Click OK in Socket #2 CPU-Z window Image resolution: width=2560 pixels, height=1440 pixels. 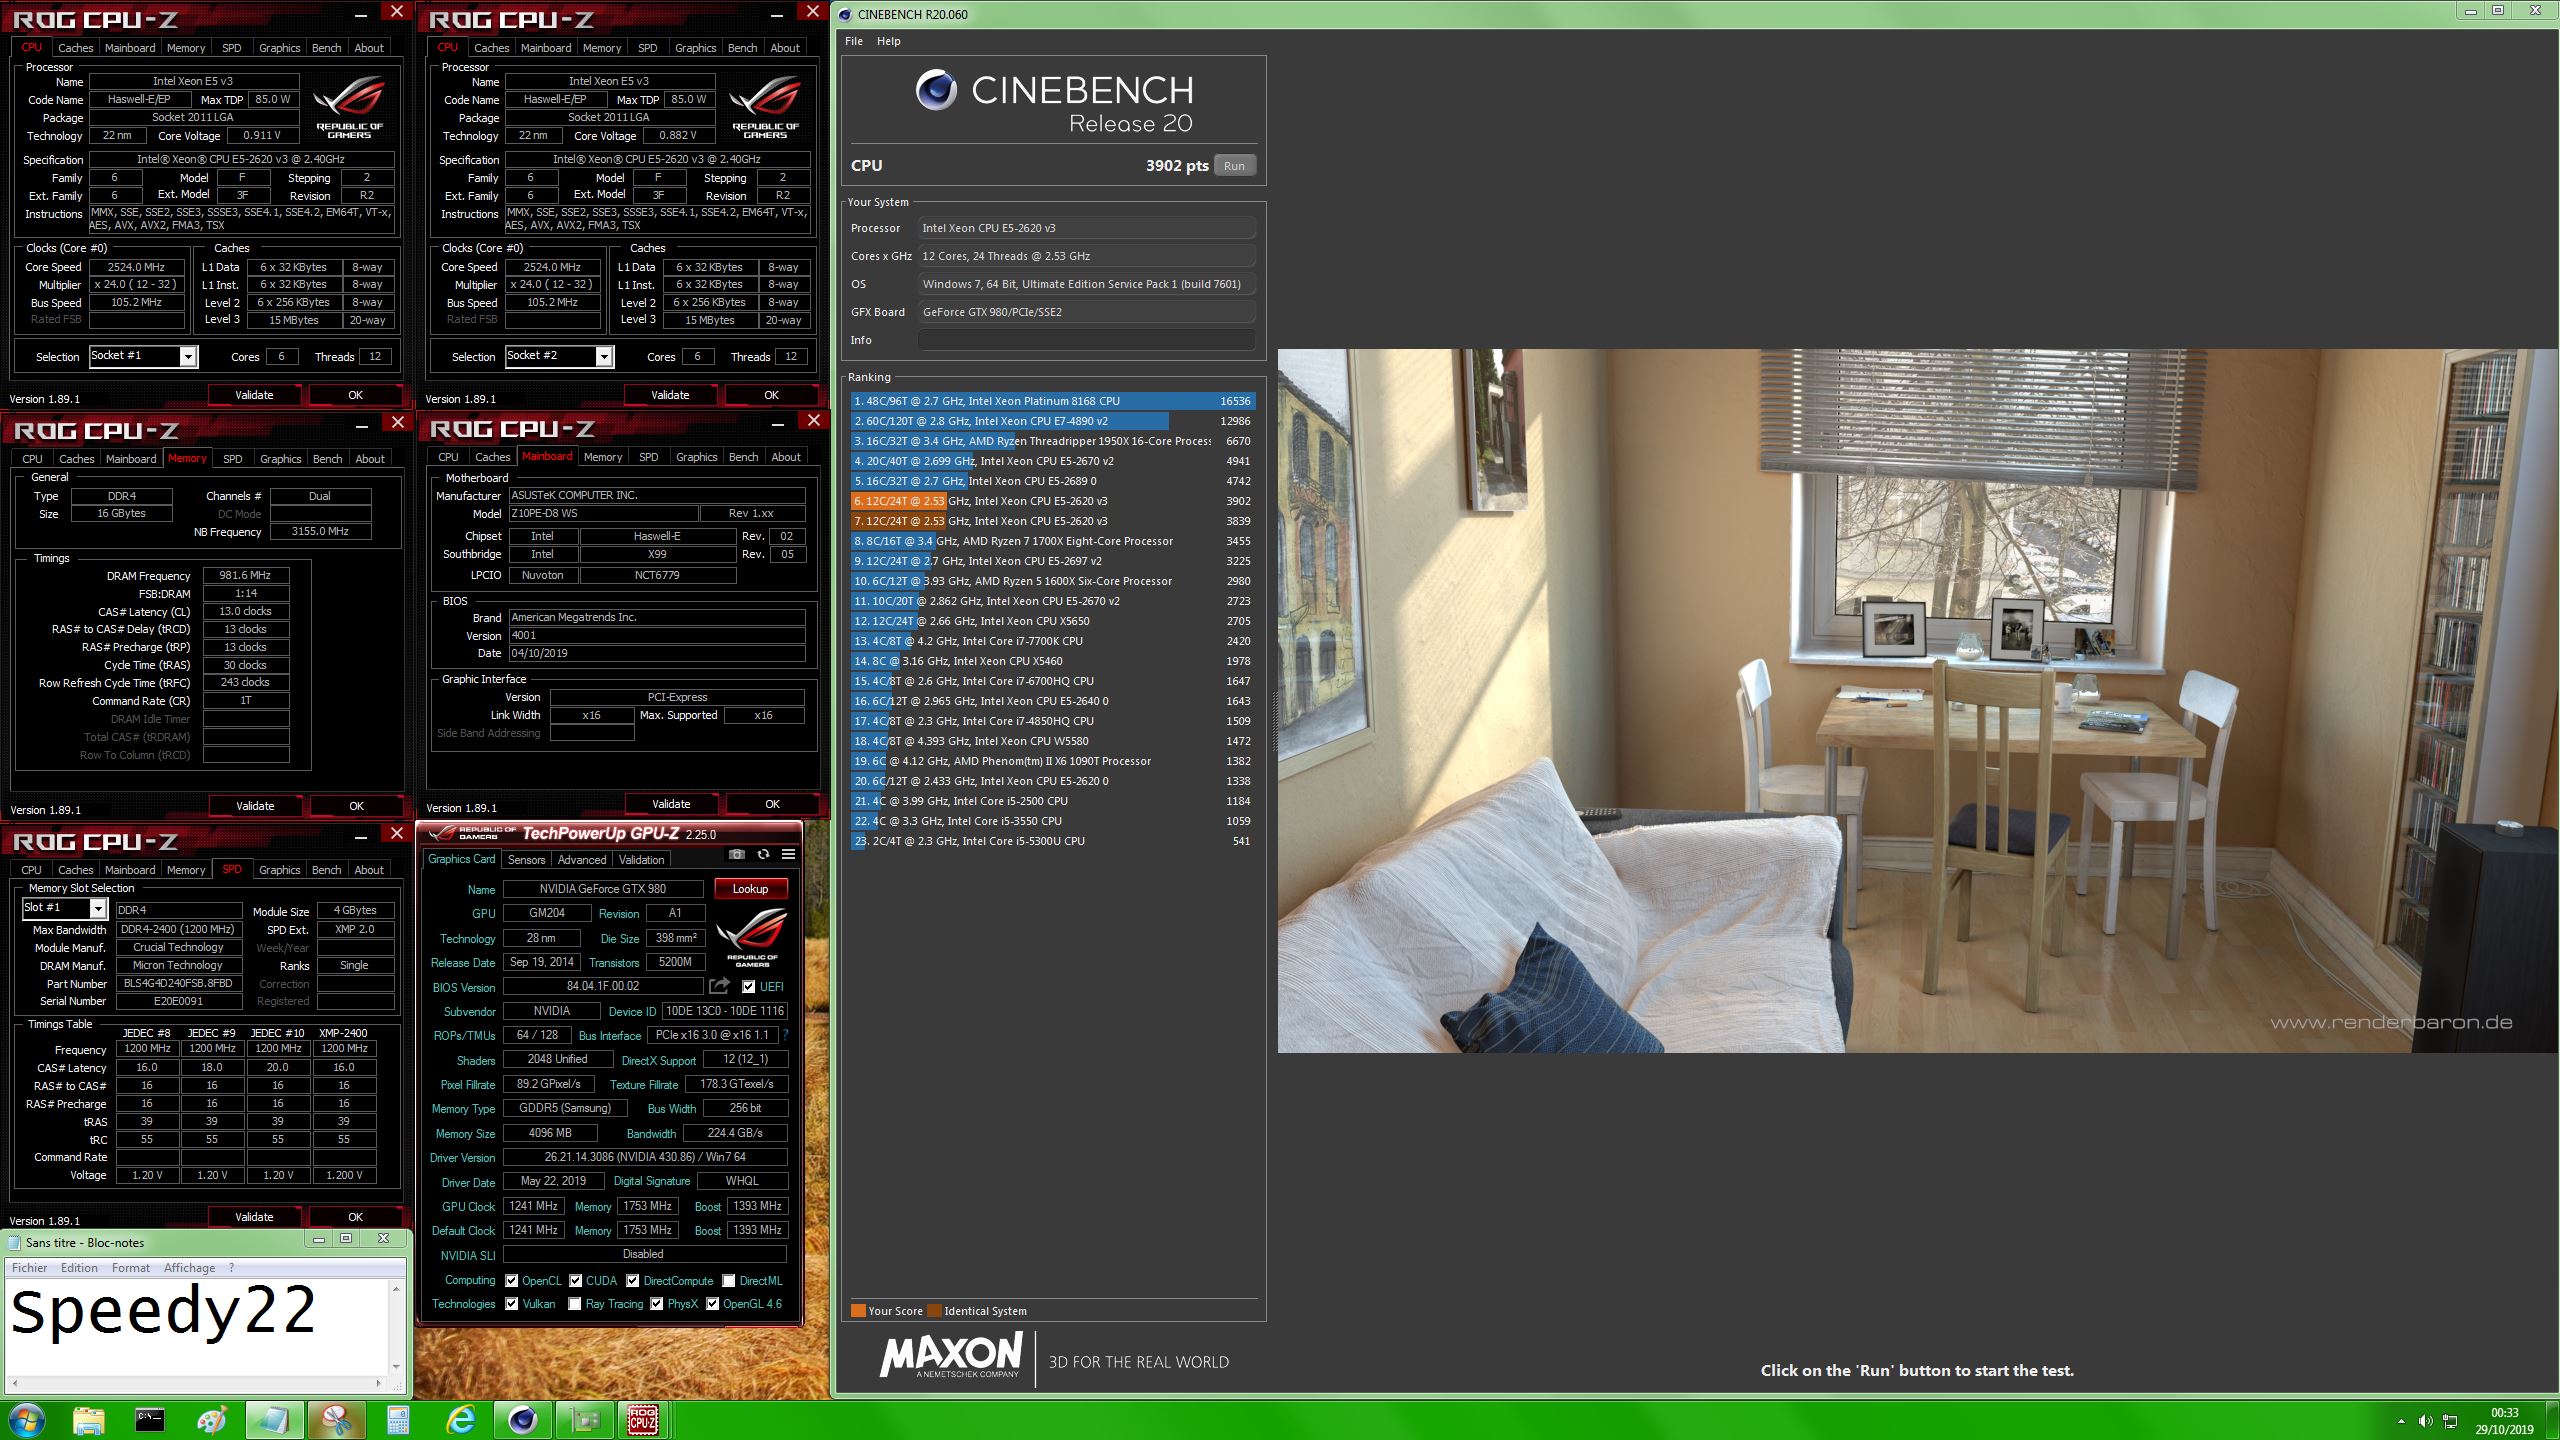771,395
